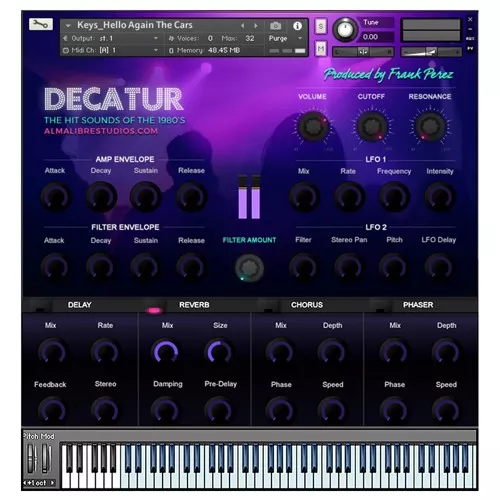Image resolution: width=500 pixels, height=500 pixels.
Task: Toggle the Solo (S) button
Action: (321, 26)
